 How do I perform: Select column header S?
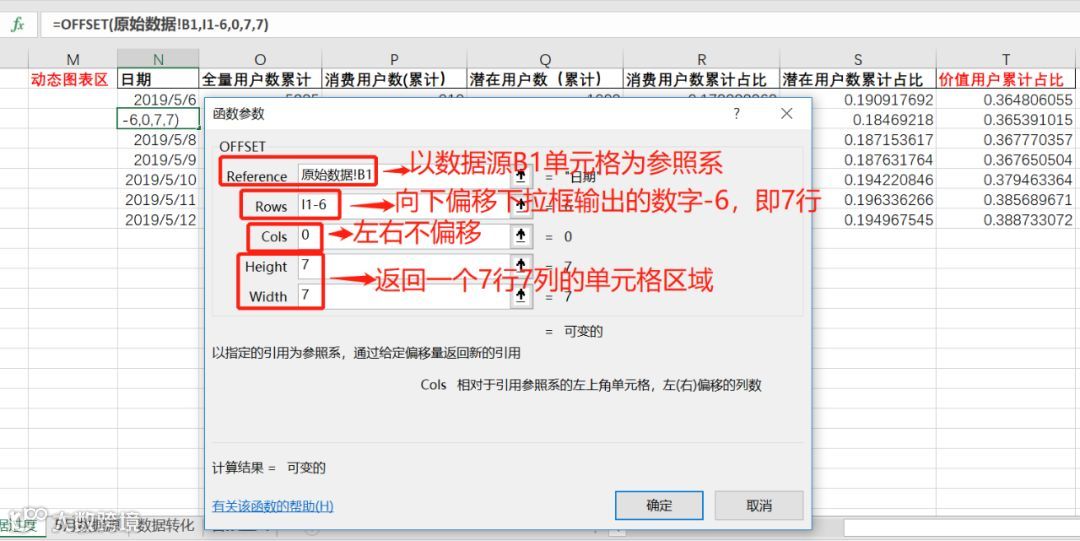tap(858, 59)
